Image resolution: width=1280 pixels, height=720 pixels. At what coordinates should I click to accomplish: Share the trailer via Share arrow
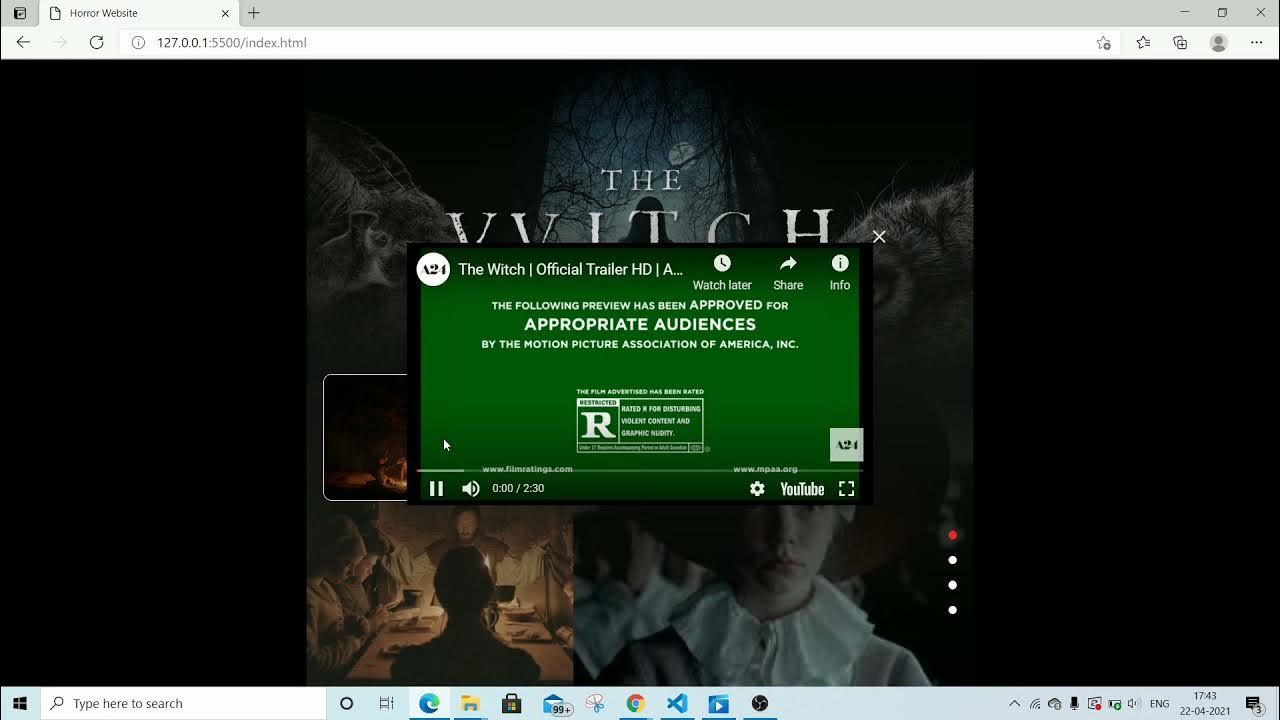788,263
